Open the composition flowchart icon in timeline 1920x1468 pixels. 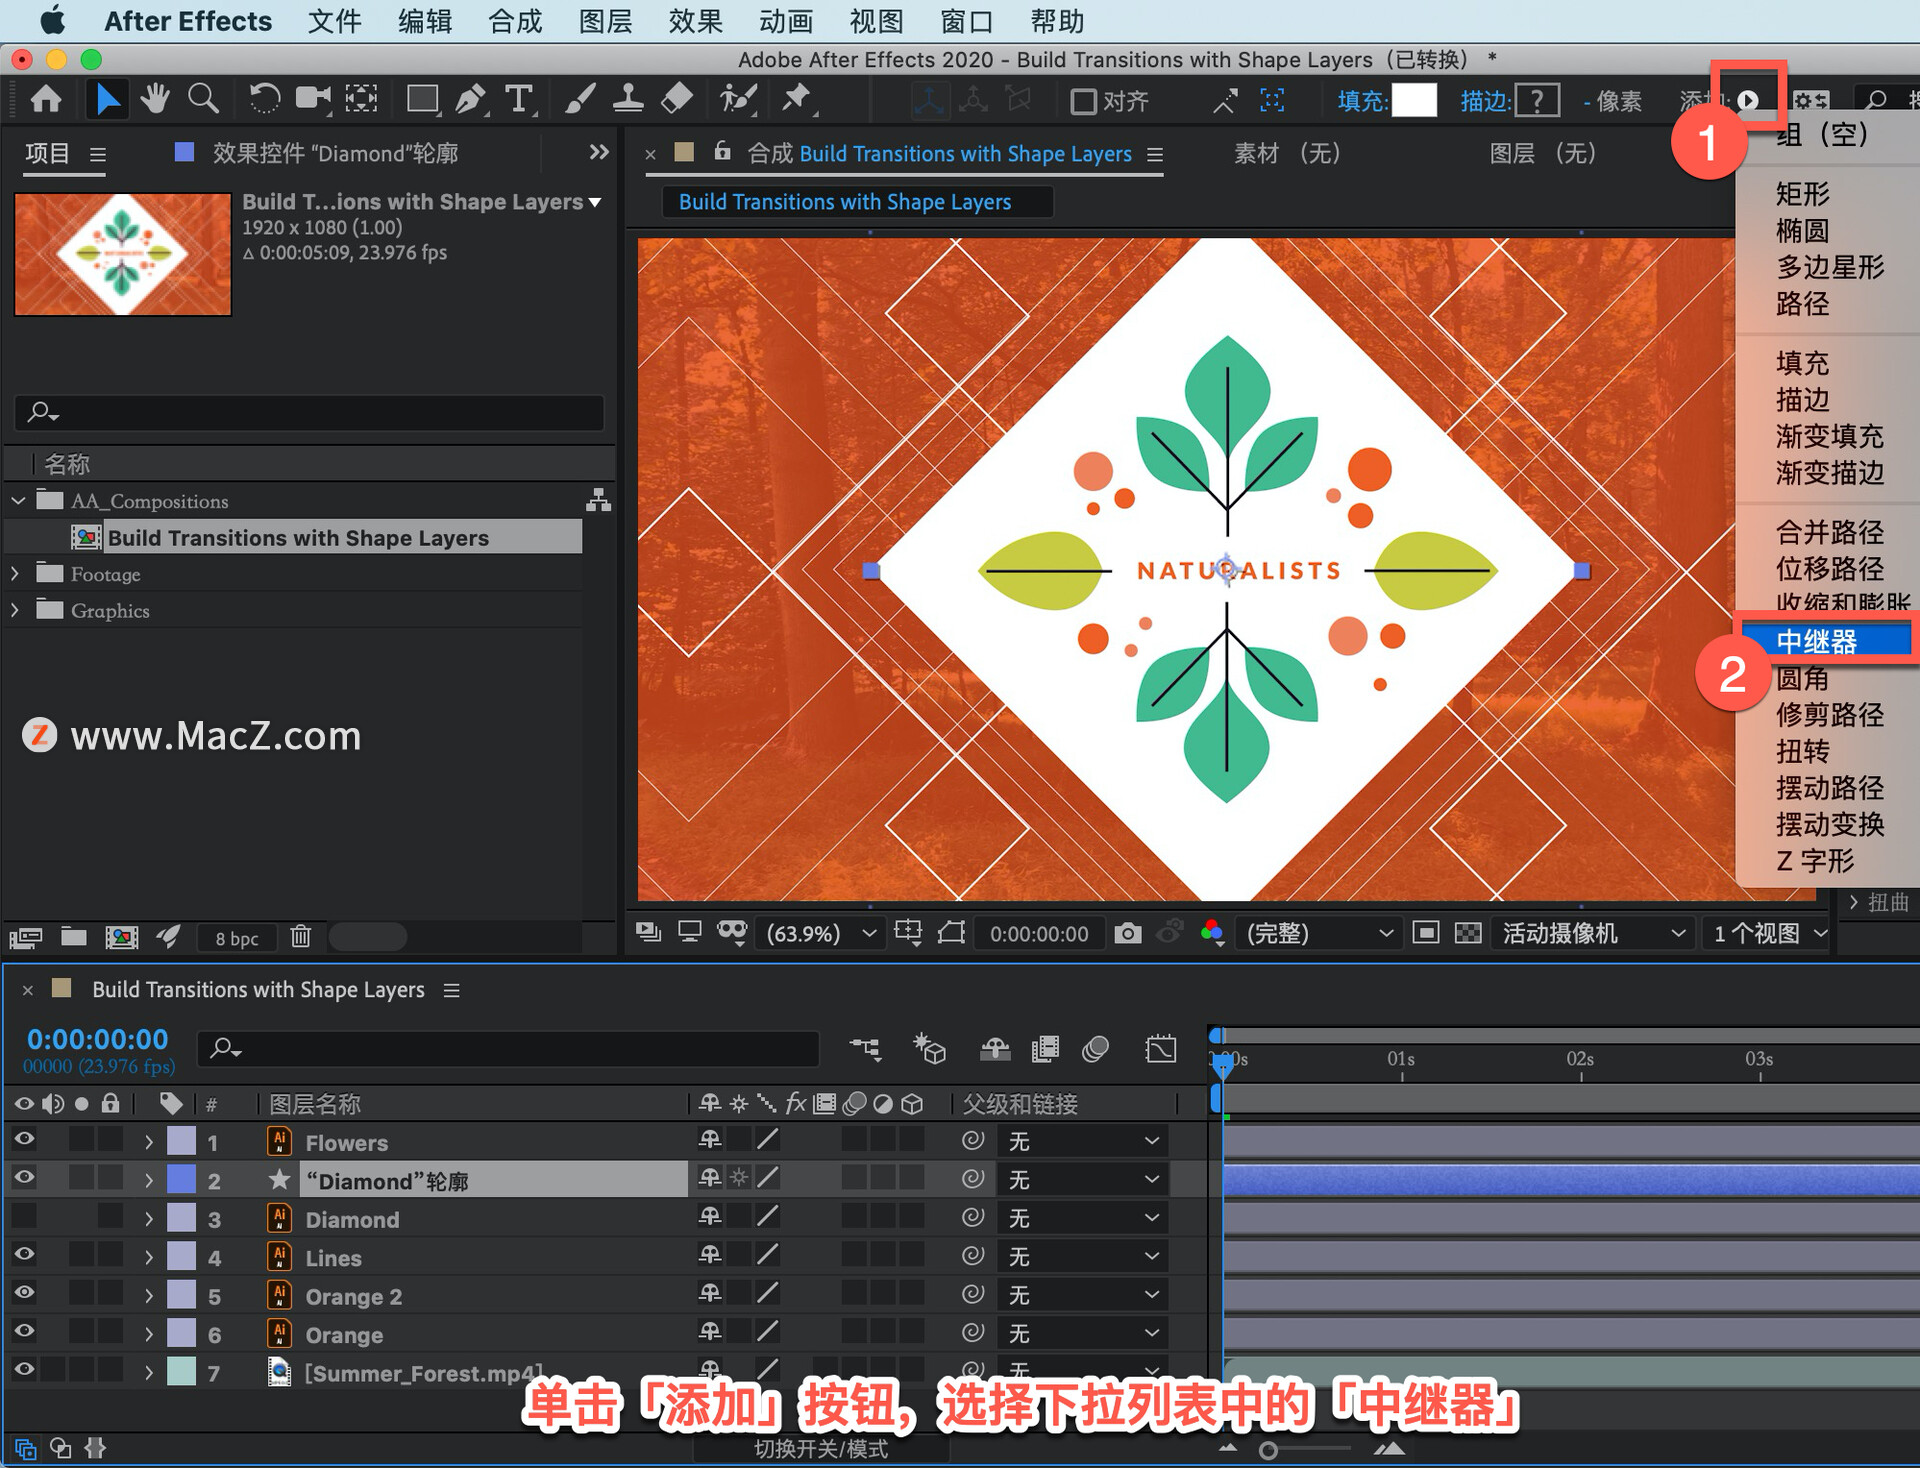point(865,1048)
